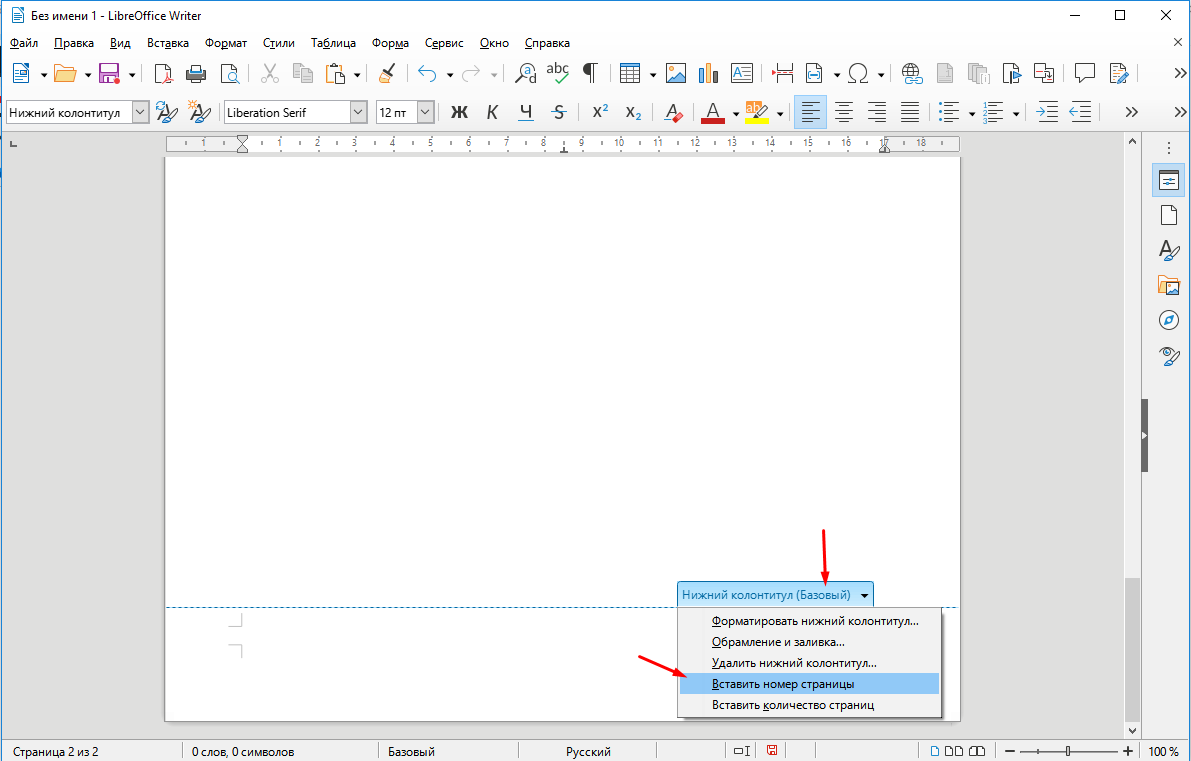1191x761 pixels.
Task: Cut selection with scissors icon
Action: point(270,73)
